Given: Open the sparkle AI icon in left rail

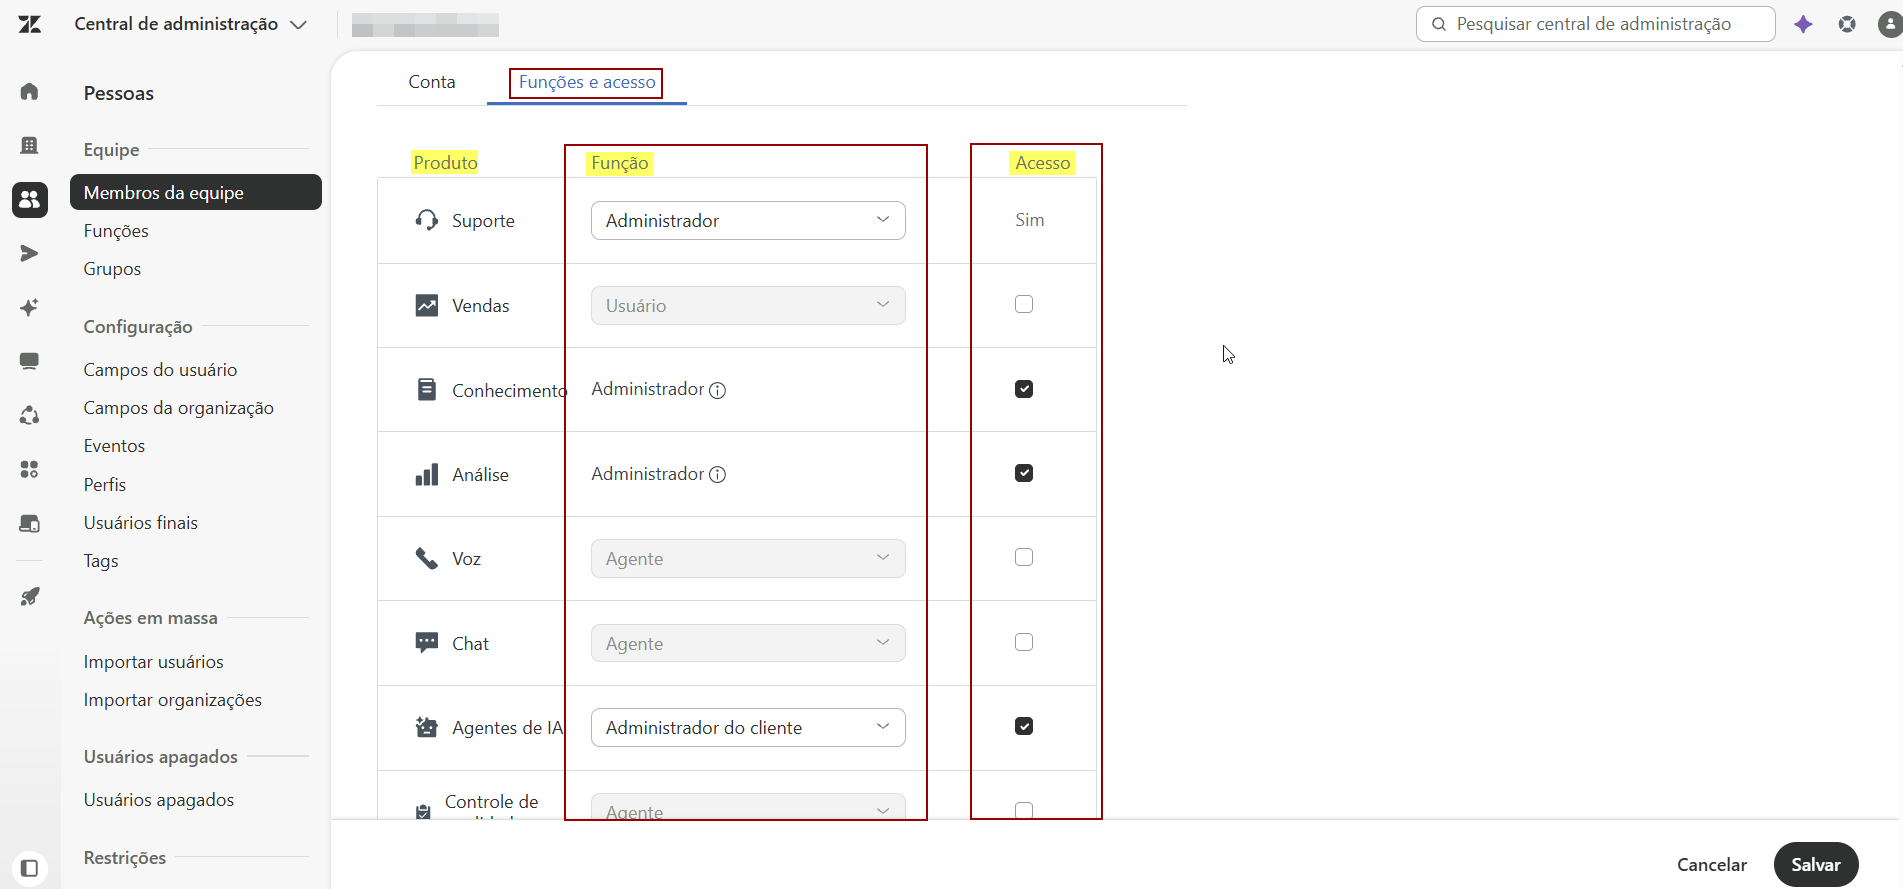Looking at the screenshot, I should pyautogui.click(x=30, y=308).
